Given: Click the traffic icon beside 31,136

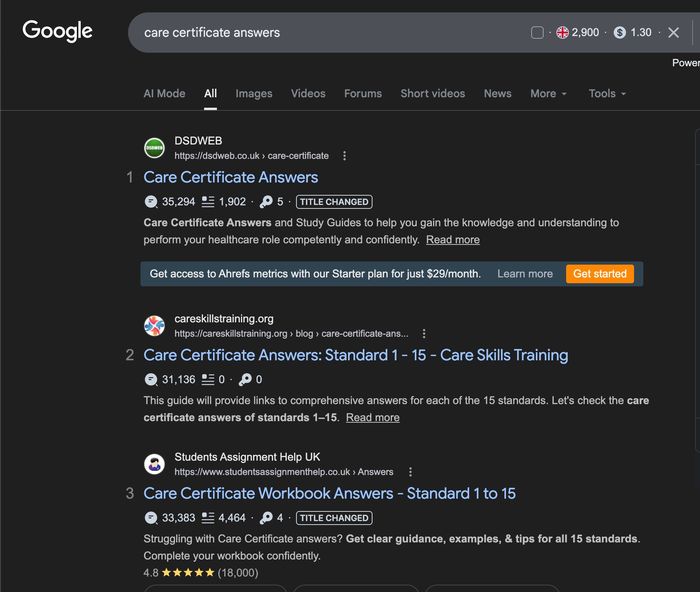Looking at the screenshot, I should 151,379.
